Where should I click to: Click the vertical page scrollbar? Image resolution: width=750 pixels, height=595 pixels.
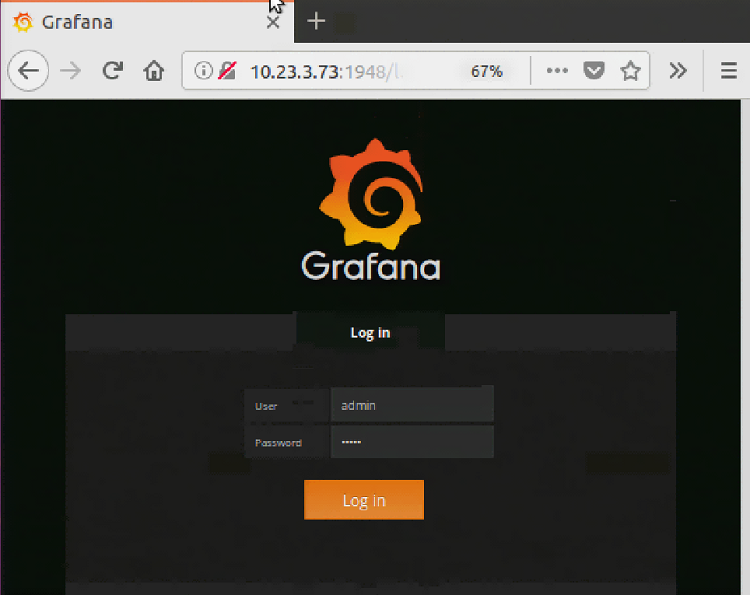(745, 347)
